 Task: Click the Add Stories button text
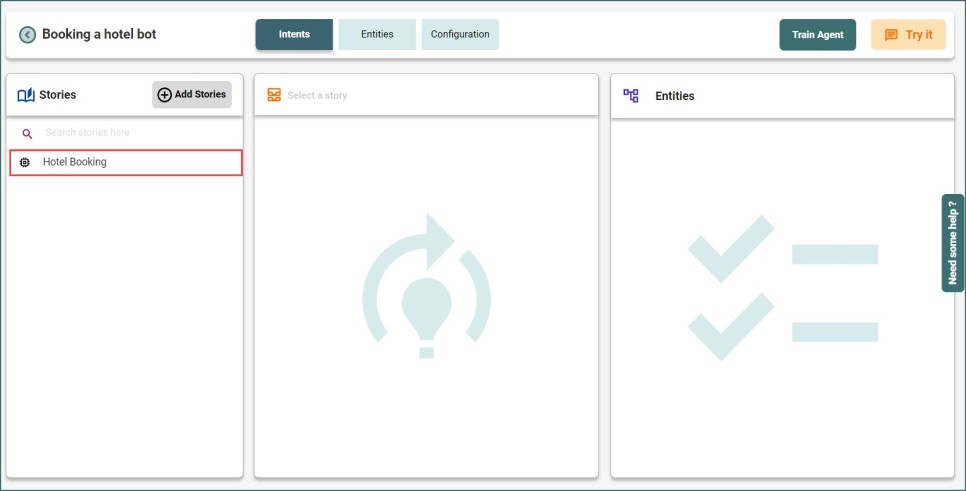[x=200, y=95]
